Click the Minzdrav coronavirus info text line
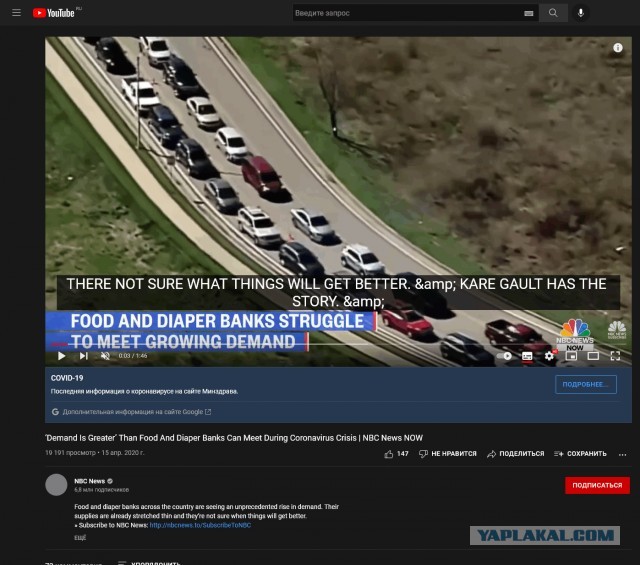The width and height of the screenshot is (640, 565). (144, 391)
